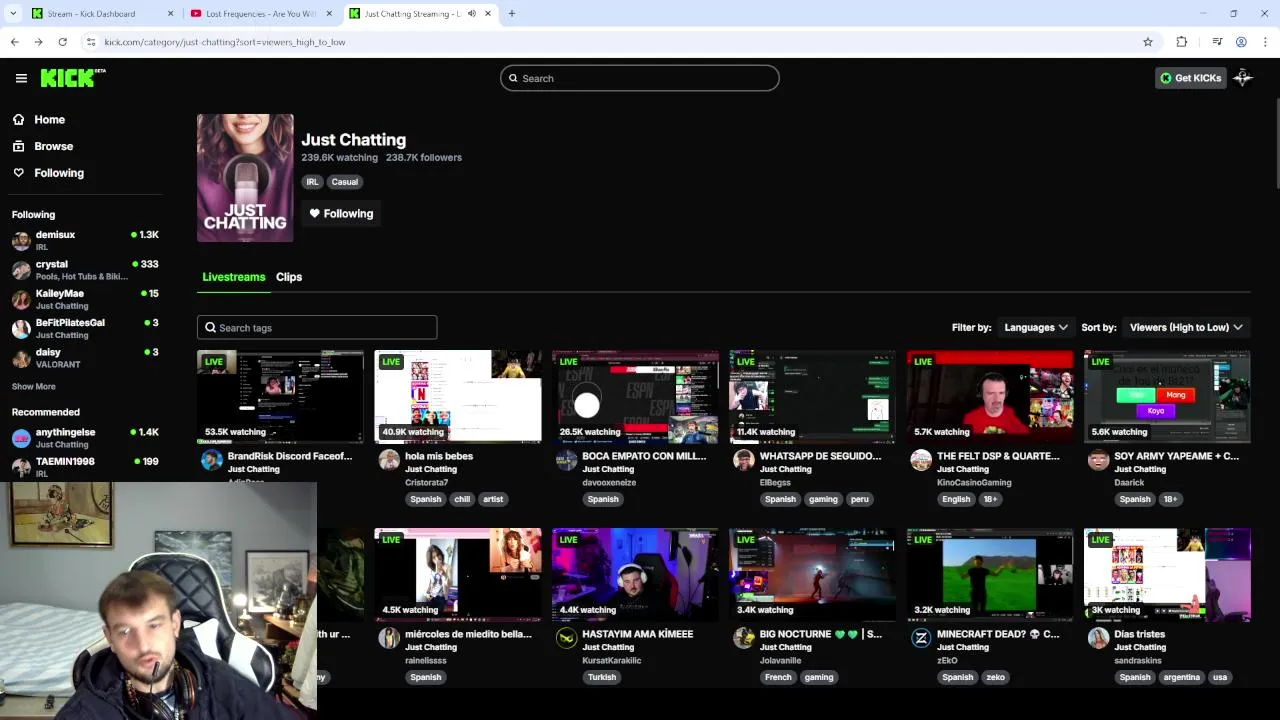Open daisy channel avatar

pyautogui.click(x=21, y=358)
